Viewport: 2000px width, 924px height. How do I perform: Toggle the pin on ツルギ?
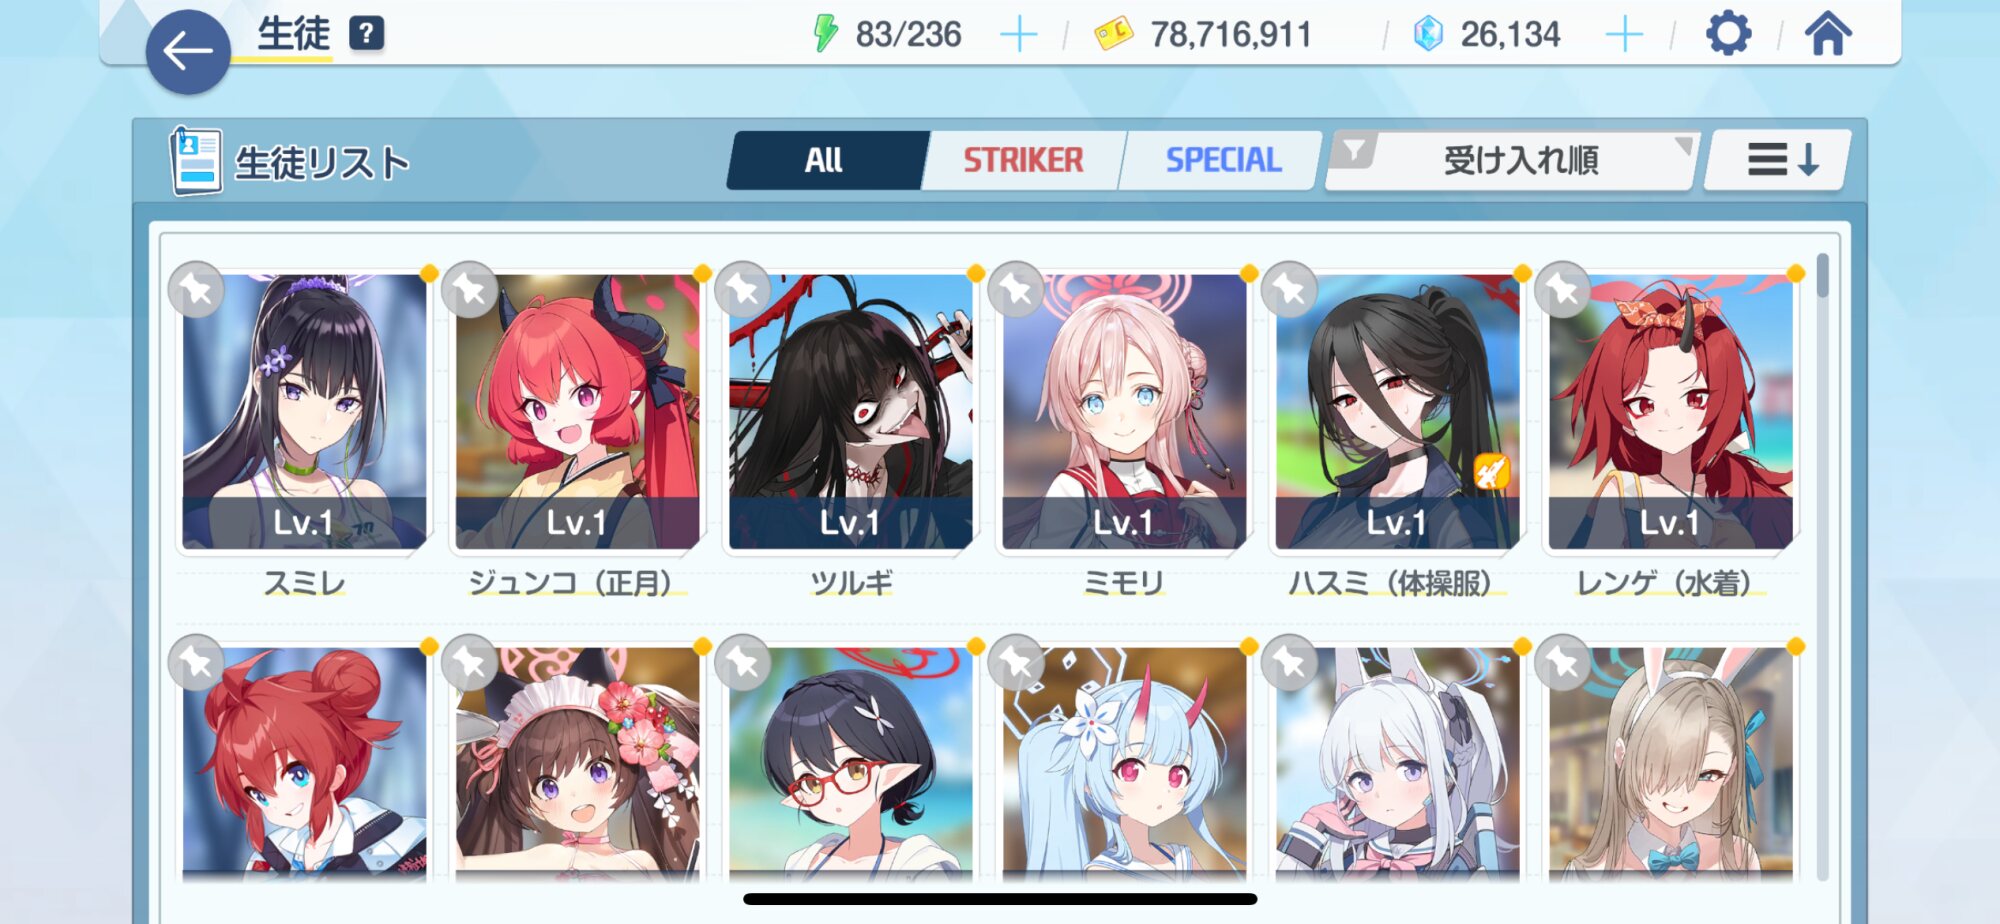click(x=743, y=290)
